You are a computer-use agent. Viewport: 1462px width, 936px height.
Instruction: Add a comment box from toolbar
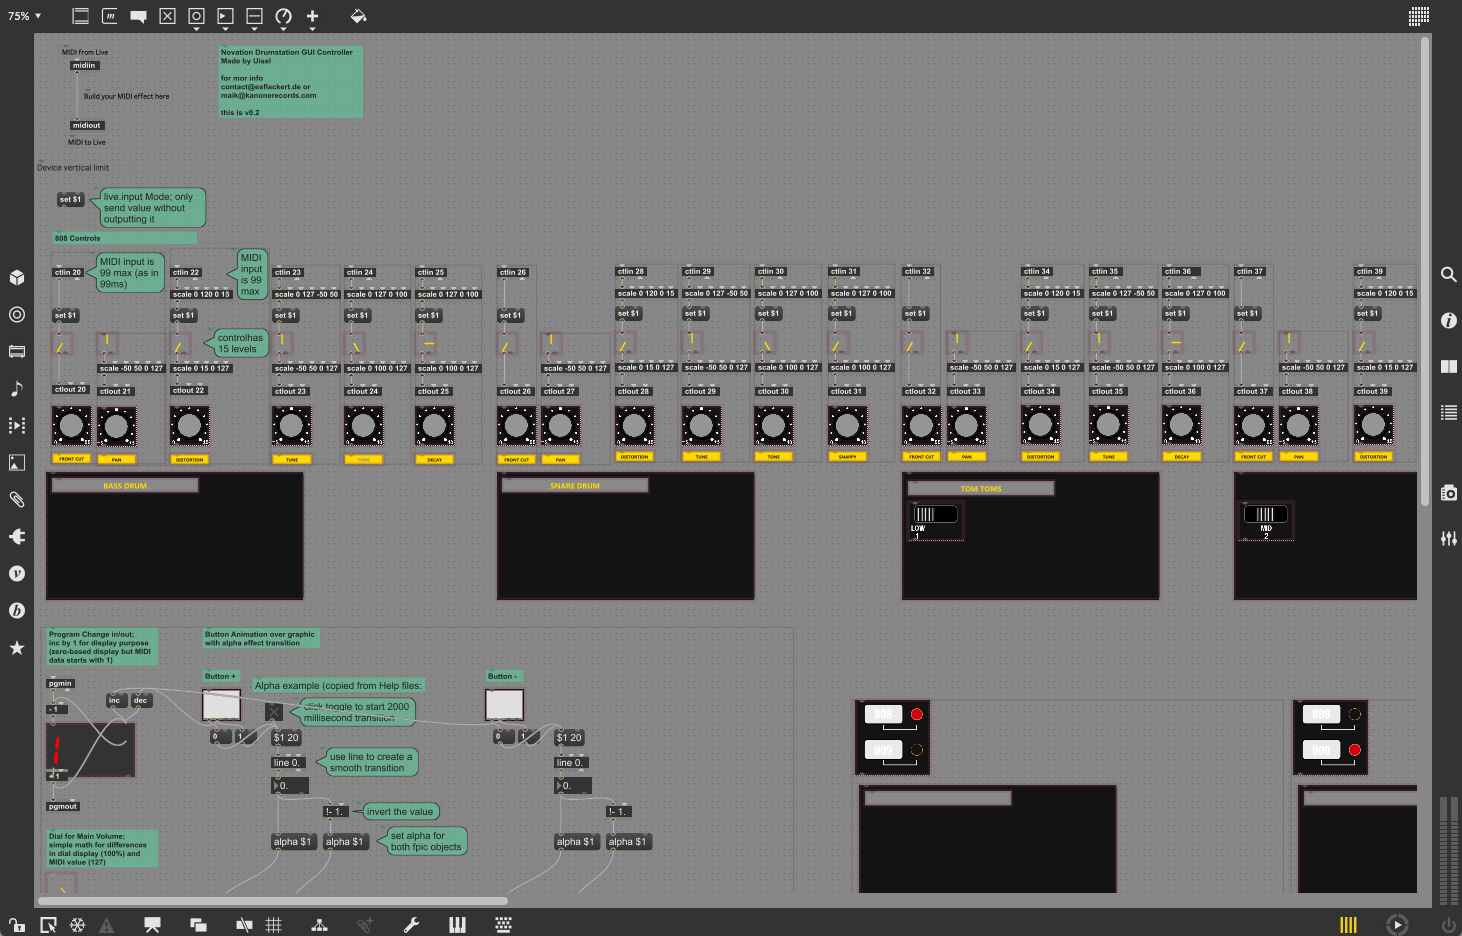click(139, 16)
